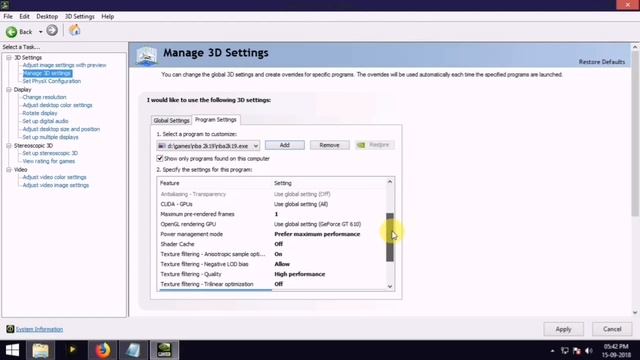640x360 pixels.
Task: Click Restore Defaults link
Action: click(602, 62)
